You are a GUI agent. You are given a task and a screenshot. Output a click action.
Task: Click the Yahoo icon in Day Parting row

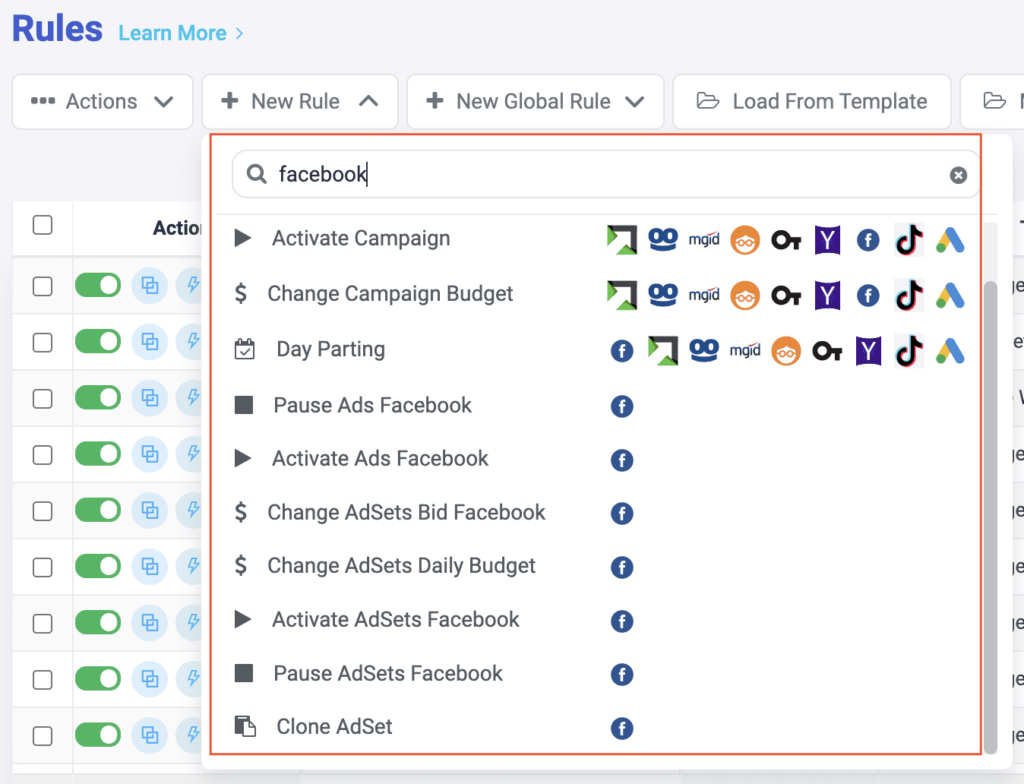pyautogui.click(x=869, y=351)
